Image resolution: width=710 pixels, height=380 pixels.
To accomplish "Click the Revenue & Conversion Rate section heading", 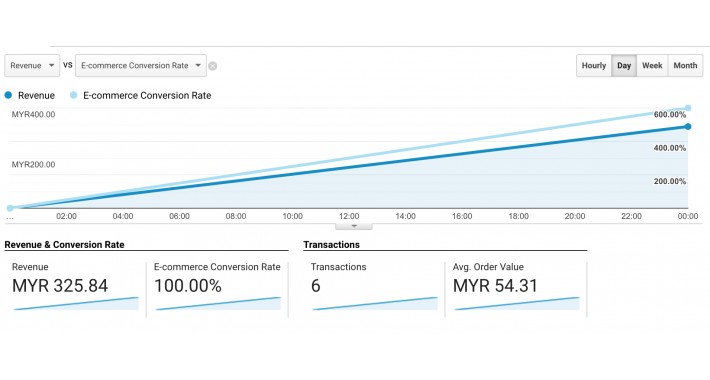I will click(x=64, y=245).
